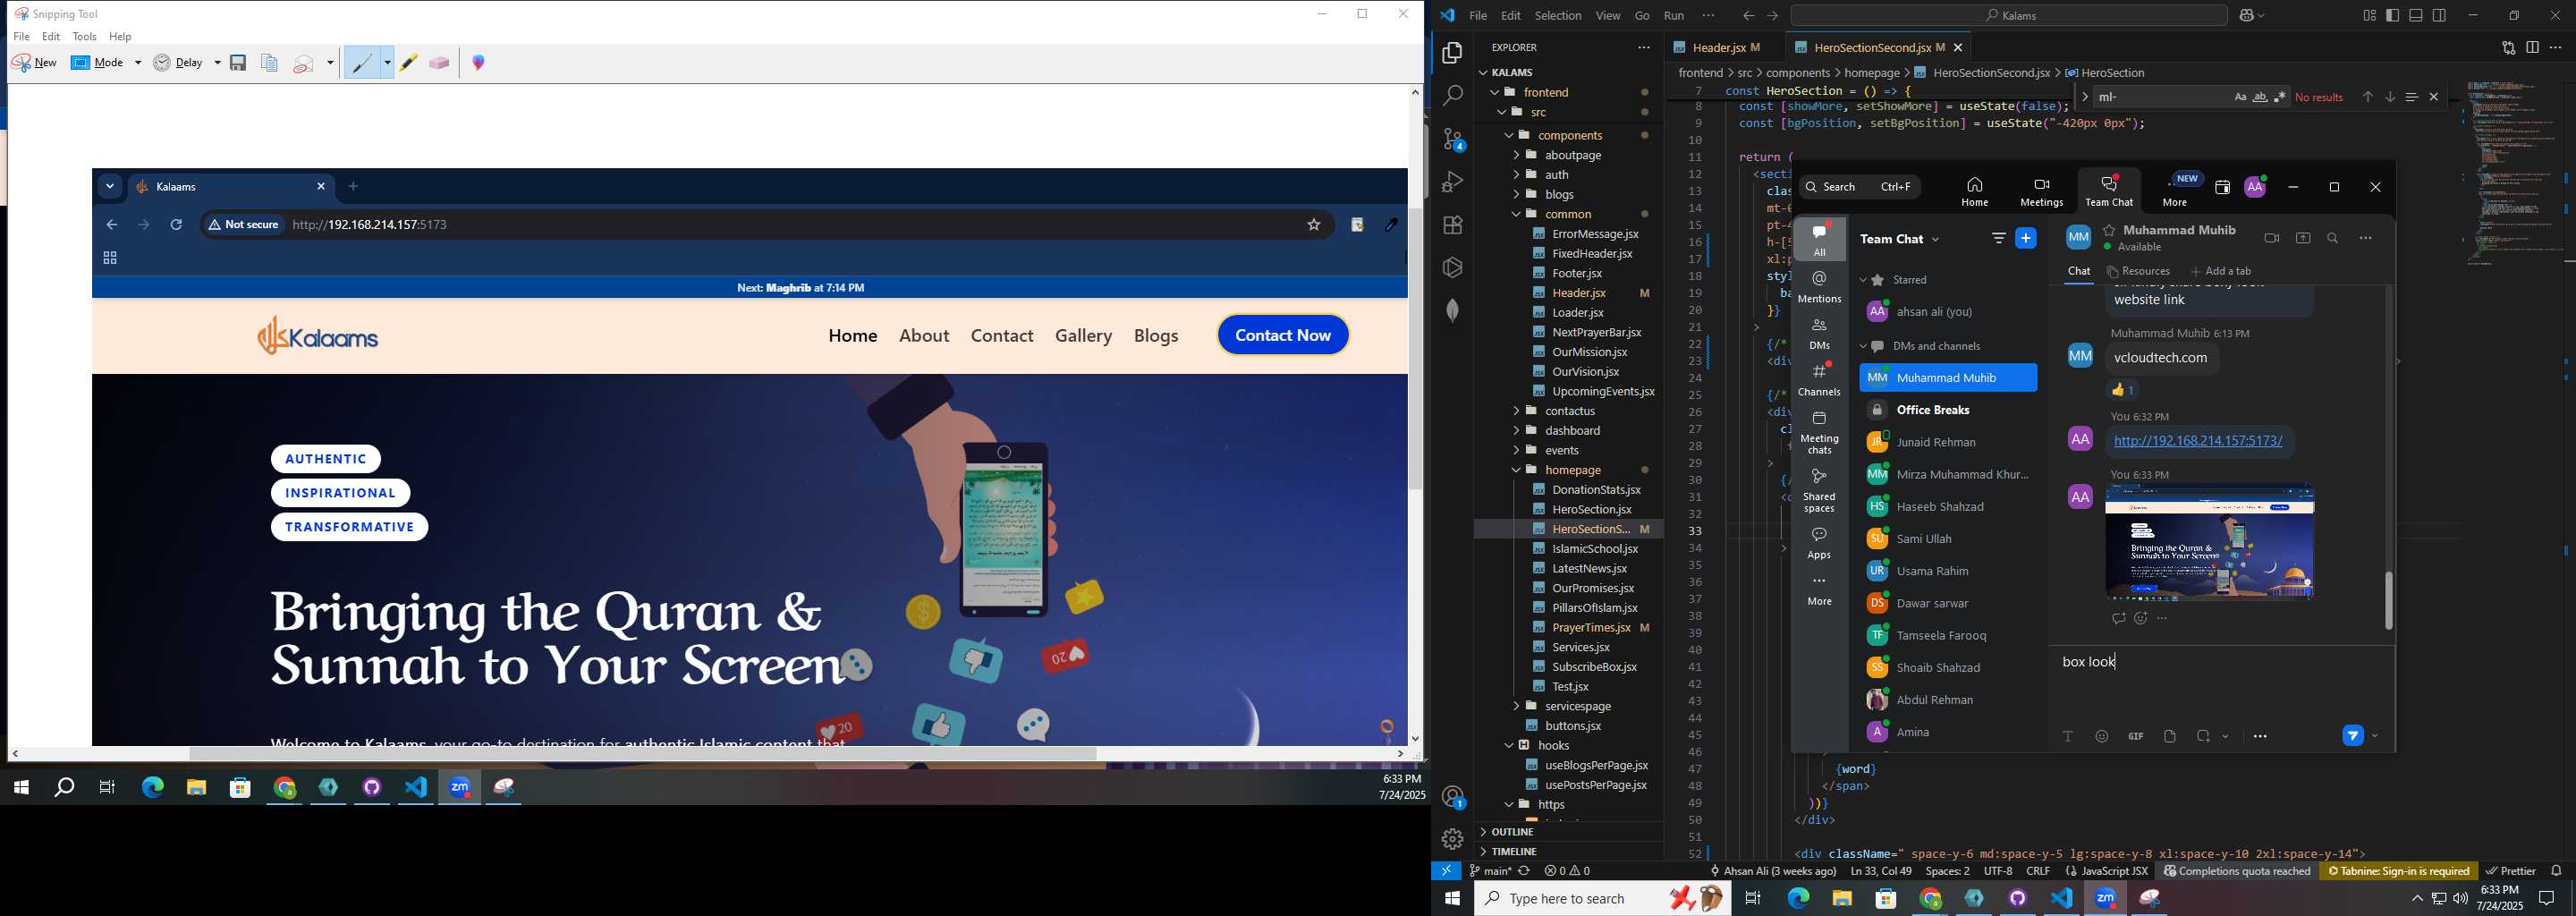Open Mentions in Zoom sidebar
2576x916 pixels.
click(1819, 286)
